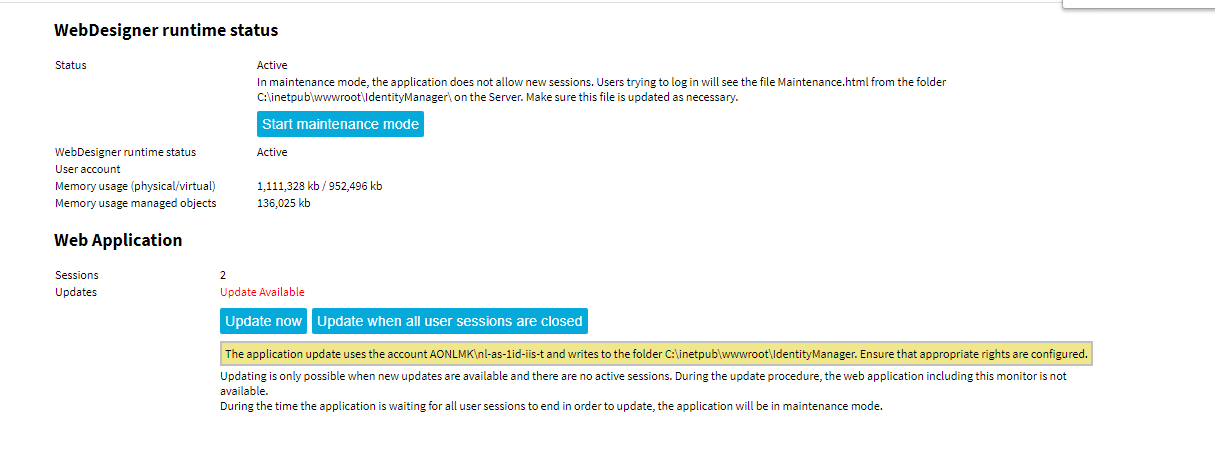The image size is (1215, 454).
Task: Click the Updates label
Action: click(76, 292)
